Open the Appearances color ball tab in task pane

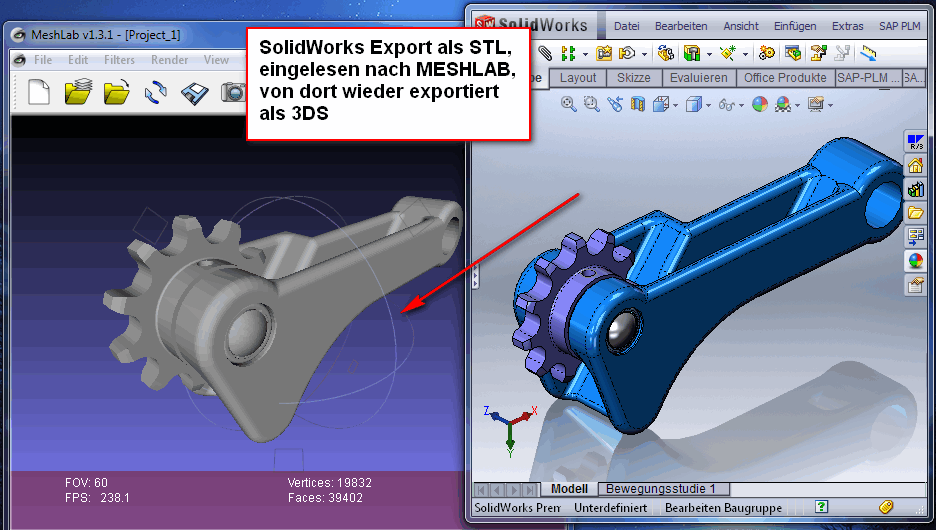pos(915,261)
